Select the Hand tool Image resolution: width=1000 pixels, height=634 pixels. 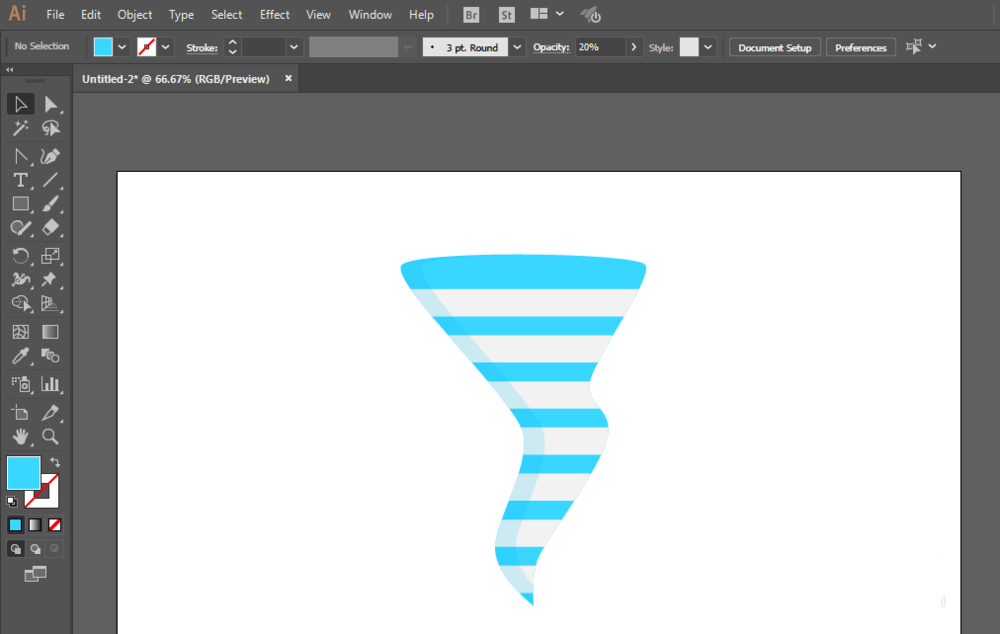[20, 436]
